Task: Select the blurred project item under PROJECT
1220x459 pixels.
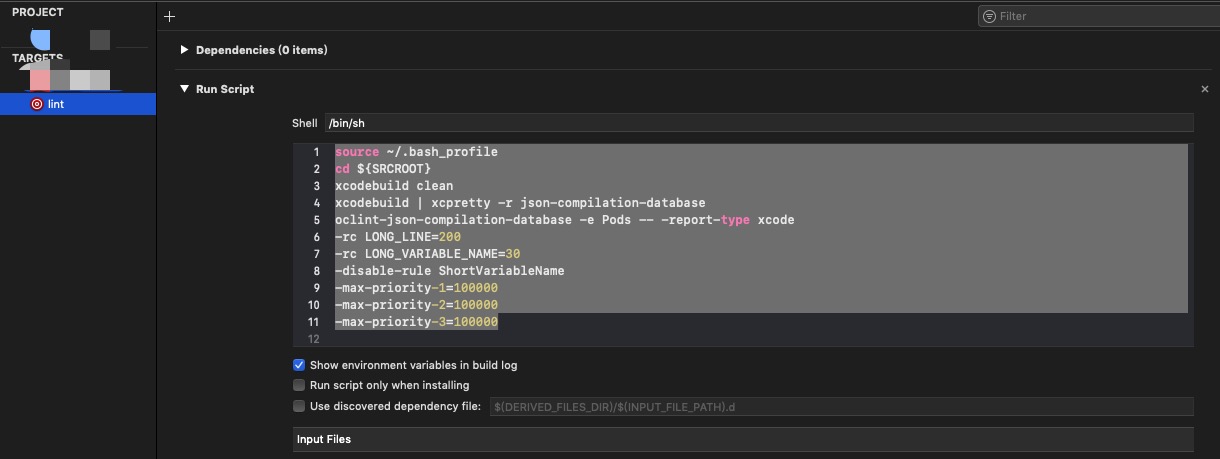Action: tap(70, 39)
